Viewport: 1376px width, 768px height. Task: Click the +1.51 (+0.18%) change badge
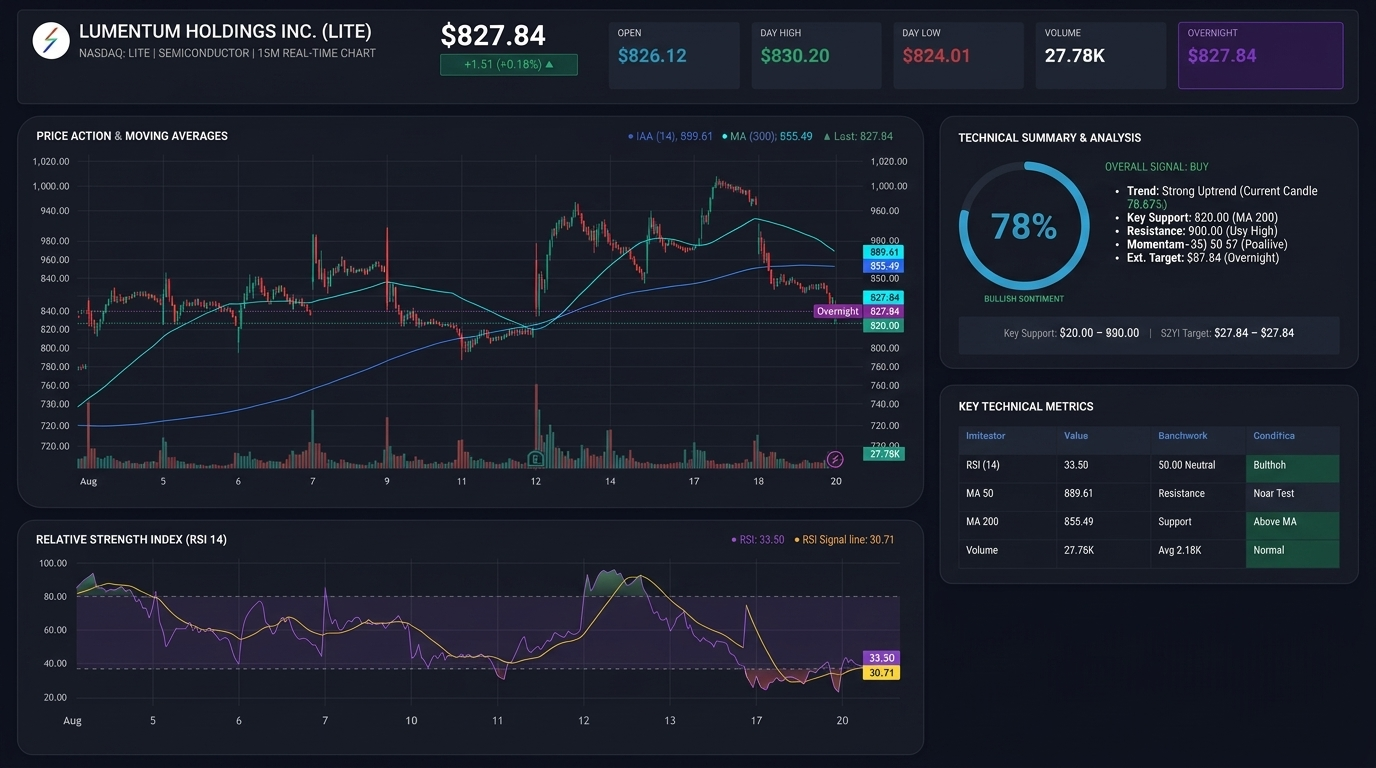tap(509, 65)
